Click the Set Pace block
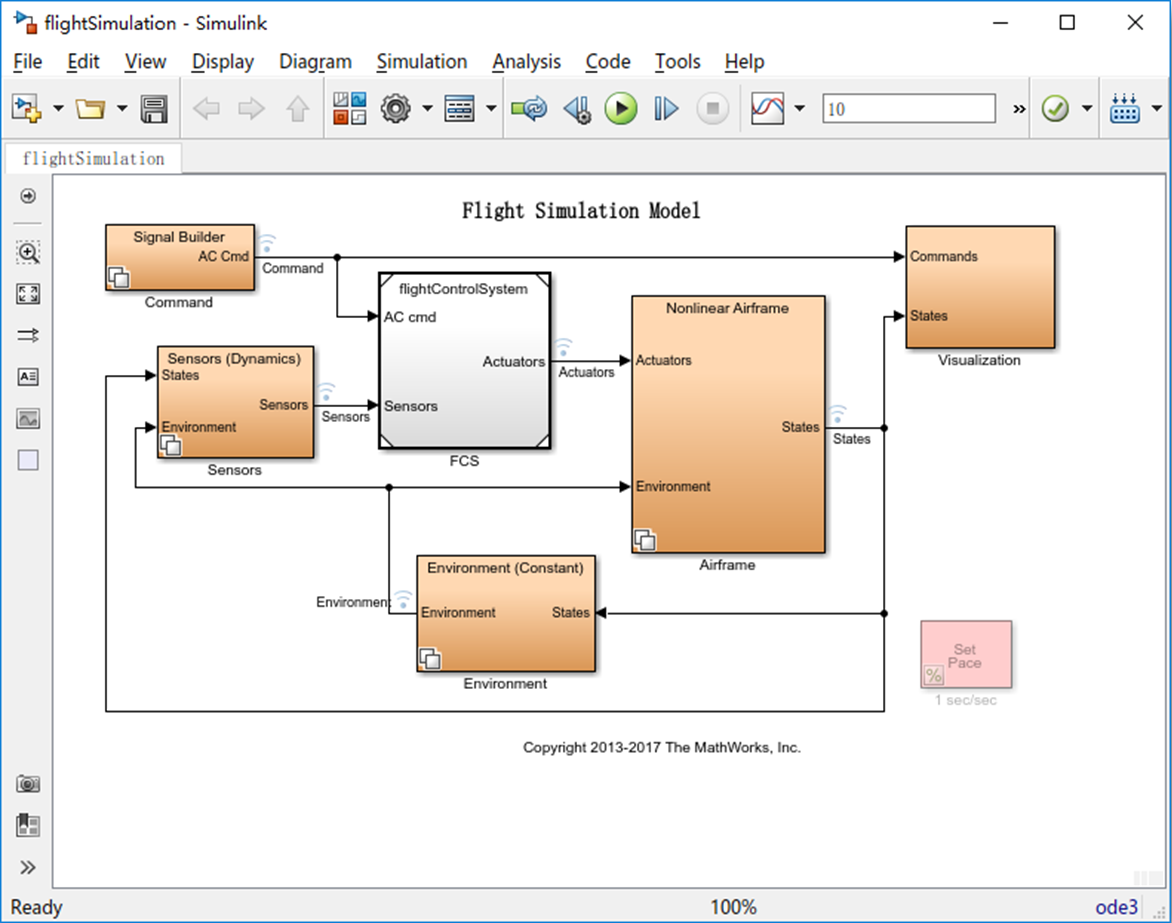 [965, 655]
